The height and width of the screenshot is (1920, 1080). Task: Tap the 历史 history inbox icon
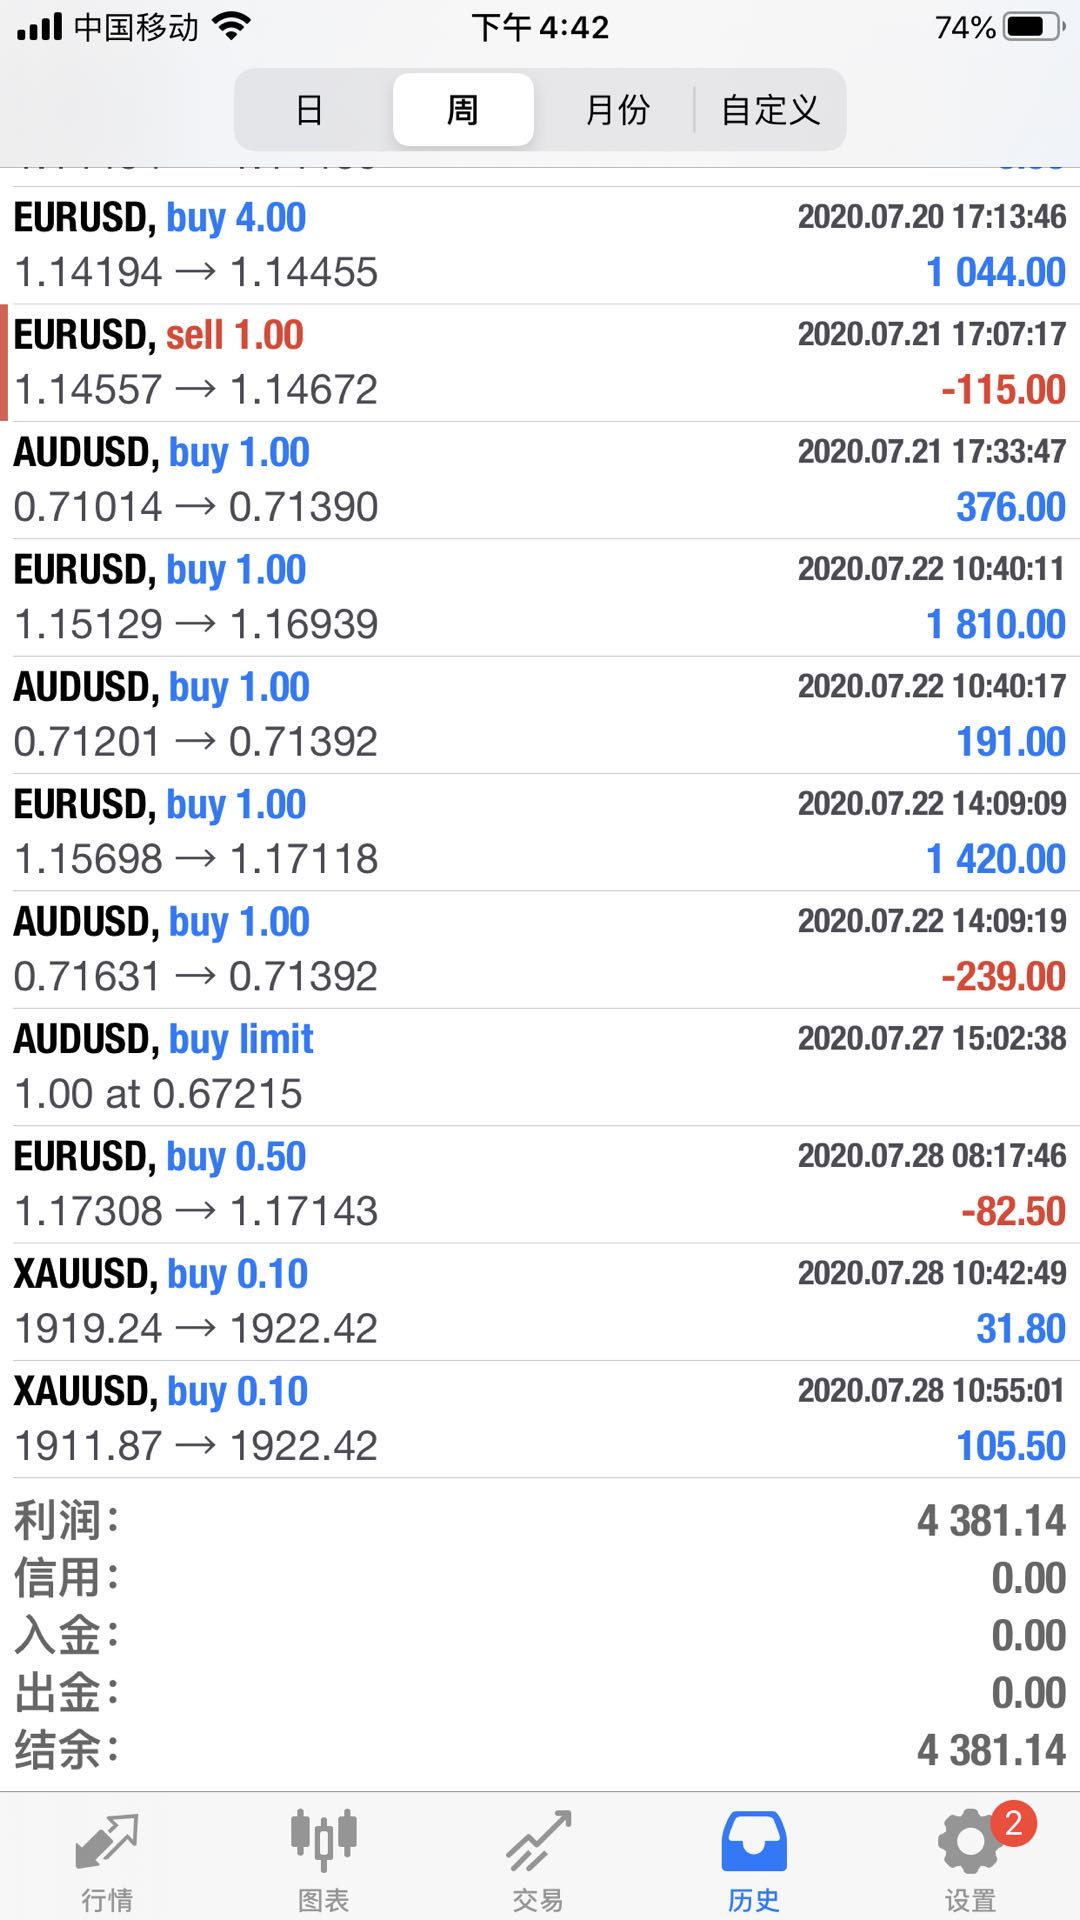[754, 1841]
